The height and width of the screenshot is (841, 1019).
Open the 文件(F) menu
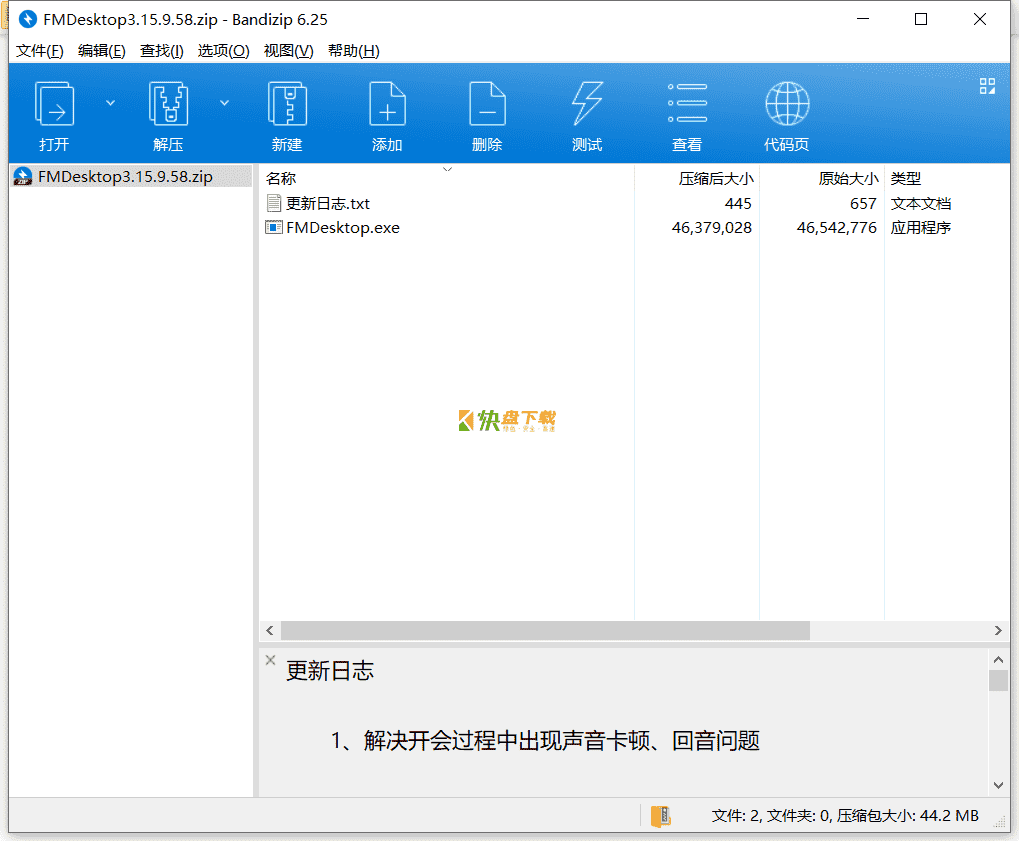pyautogui.click(x=40, y=51)
